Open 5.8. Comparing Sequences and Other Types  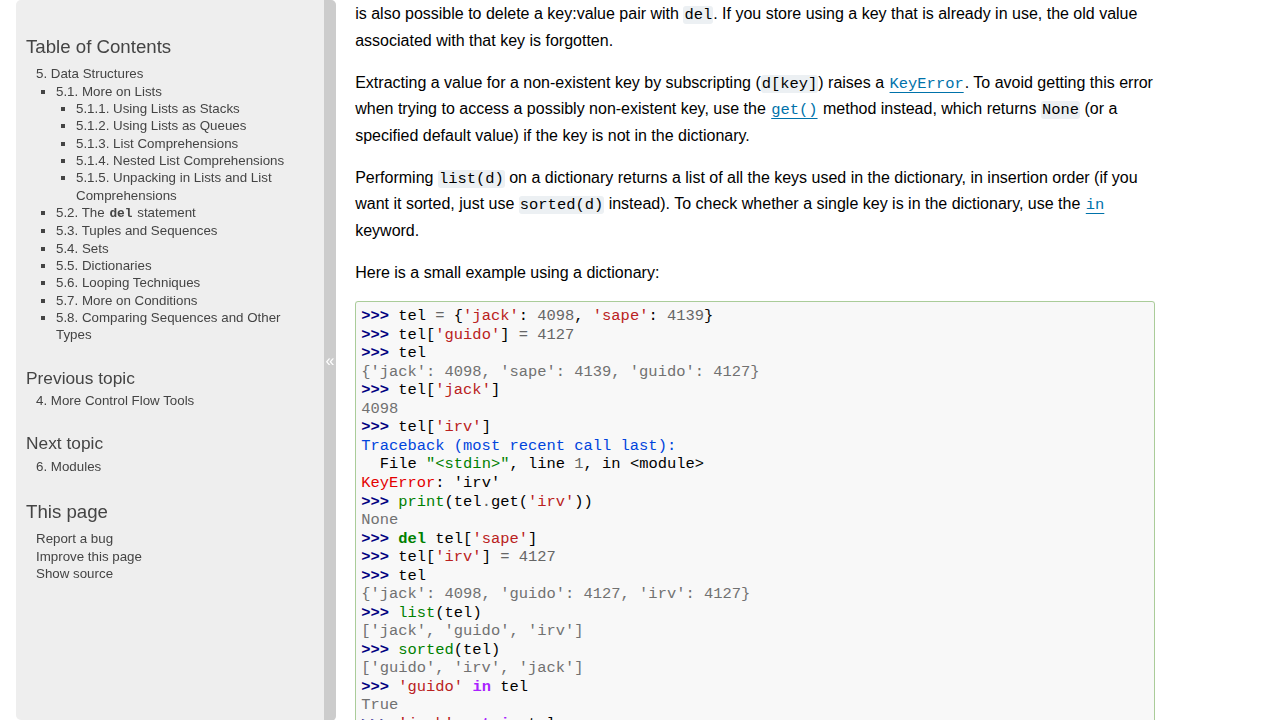tap(168, 326)
